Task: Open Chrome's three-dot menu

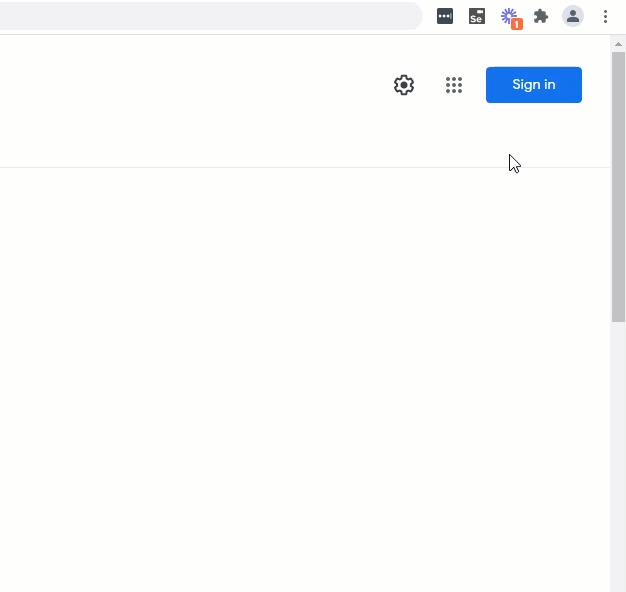Action: click(605, 16)
